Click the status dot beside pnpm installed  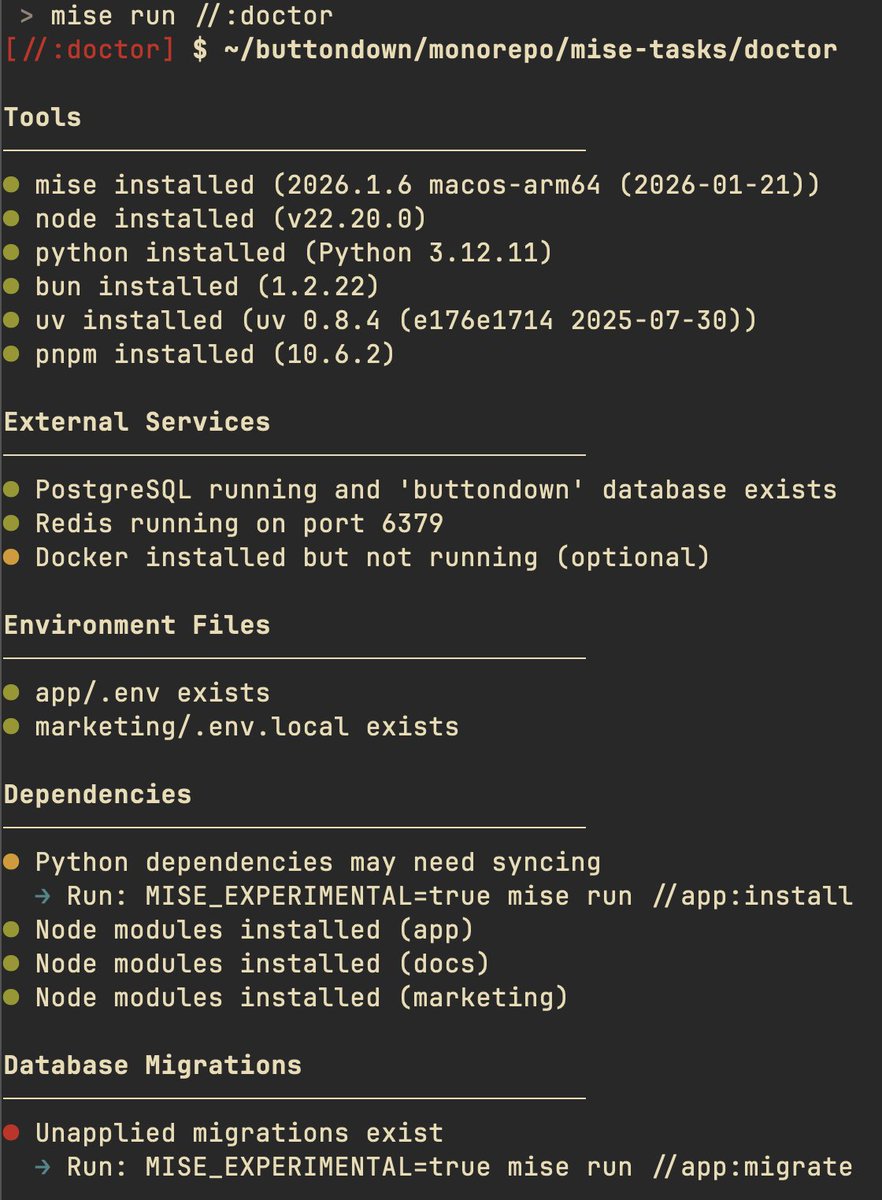pyautogui.click(x=11, y=355)
